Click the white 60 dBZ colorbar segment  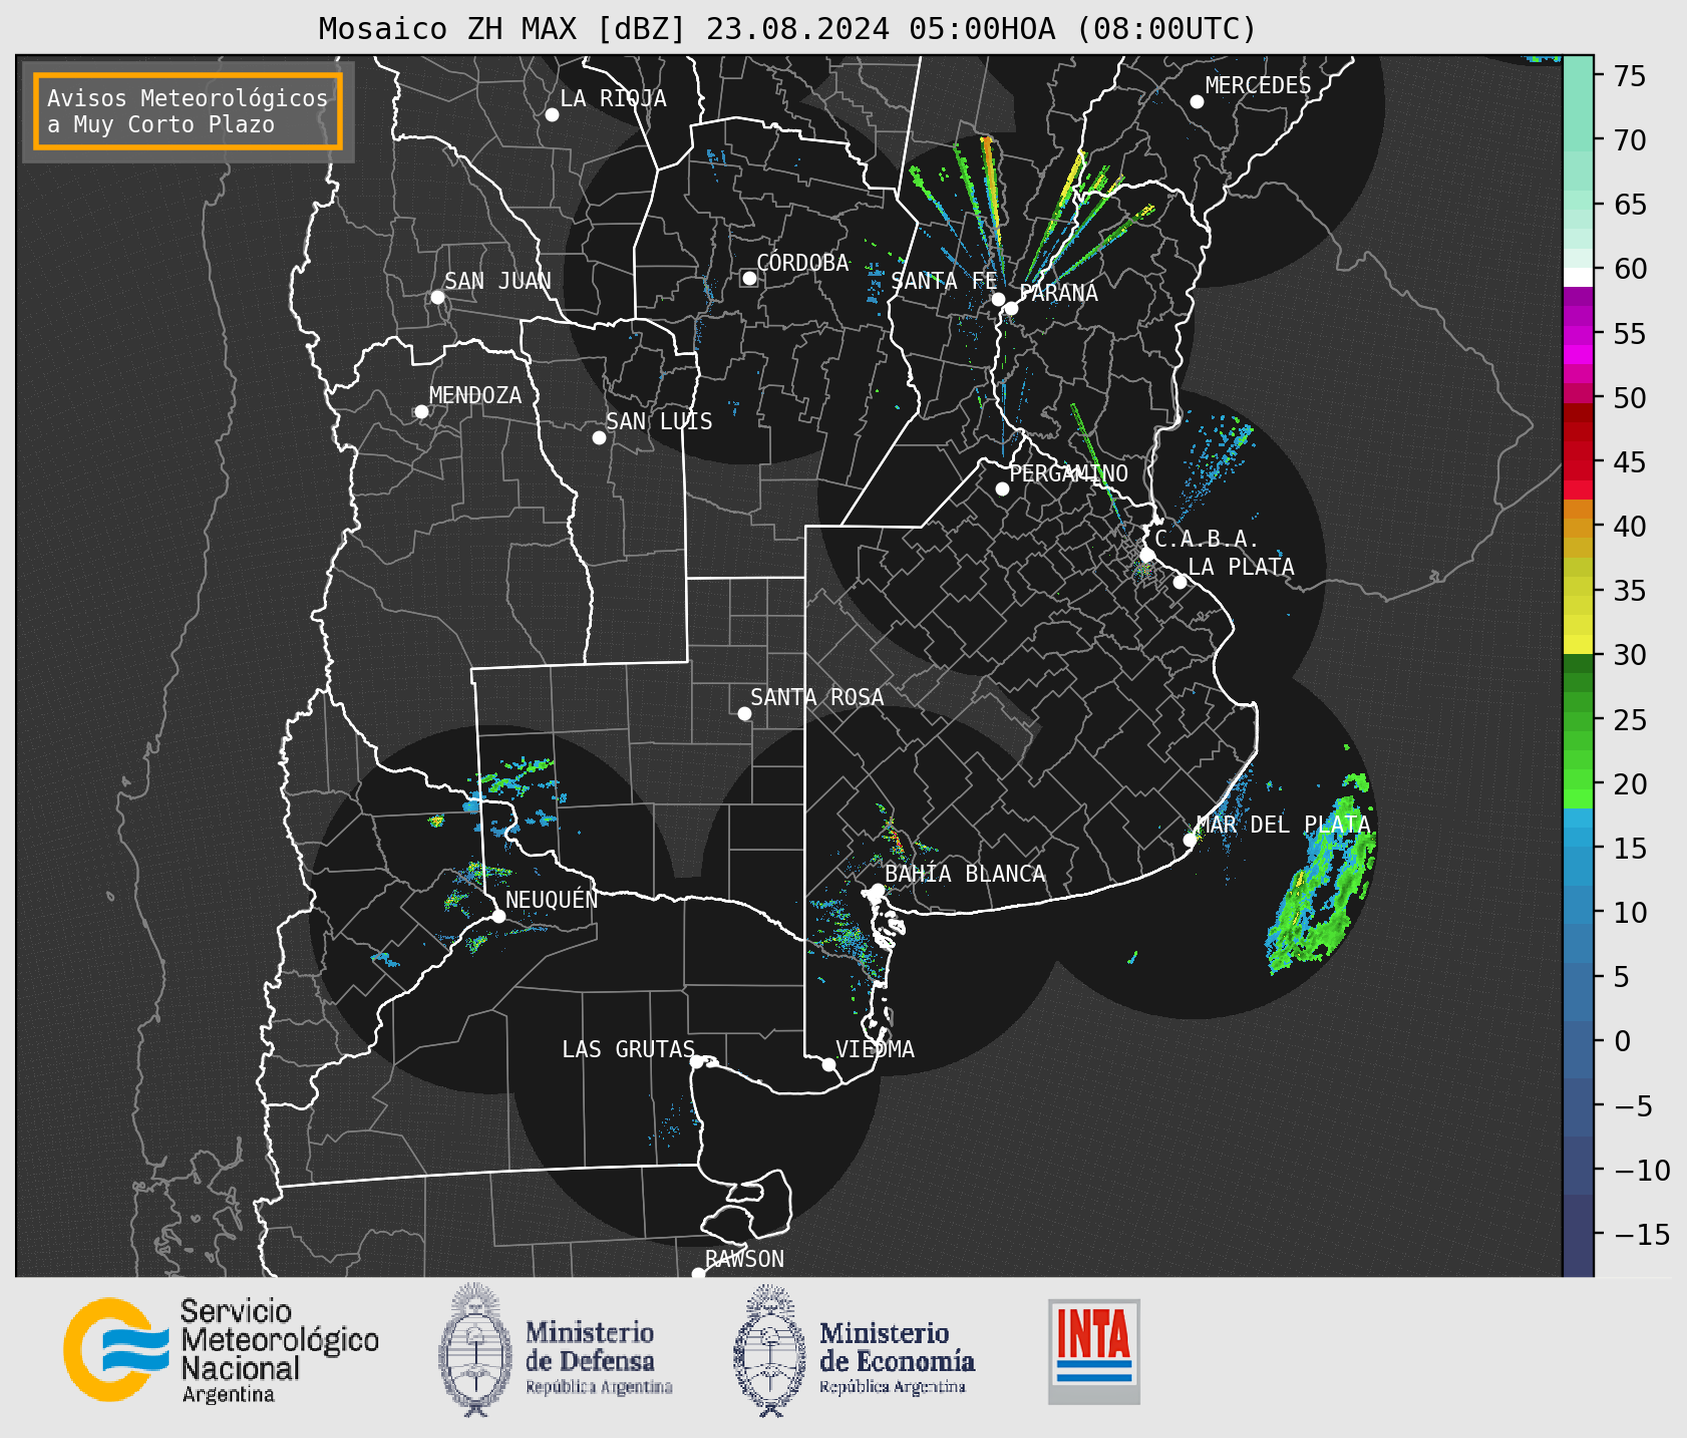click(x=1578, y=277)
